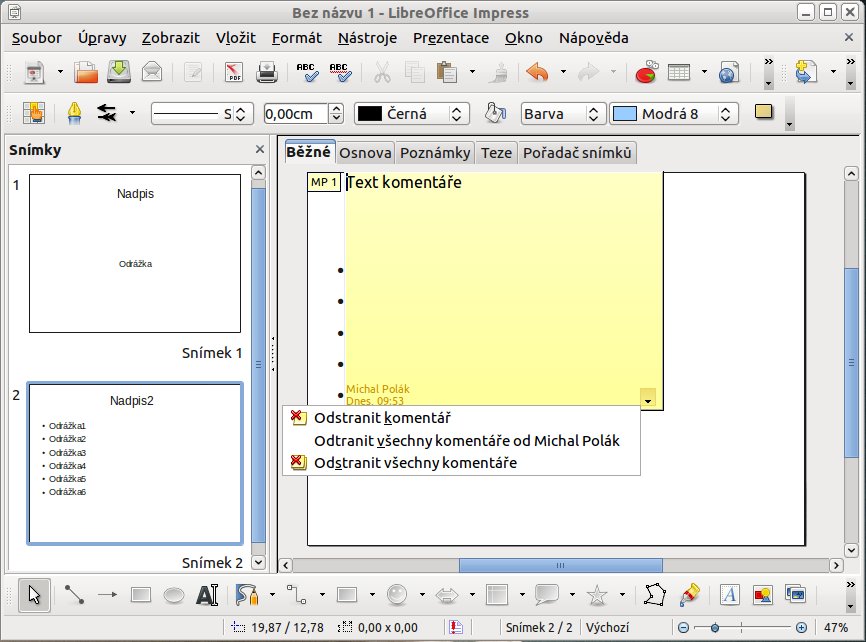Screen dimensions: 866x642
Task: Open the new document dropdown arrow
Action: 60,72
